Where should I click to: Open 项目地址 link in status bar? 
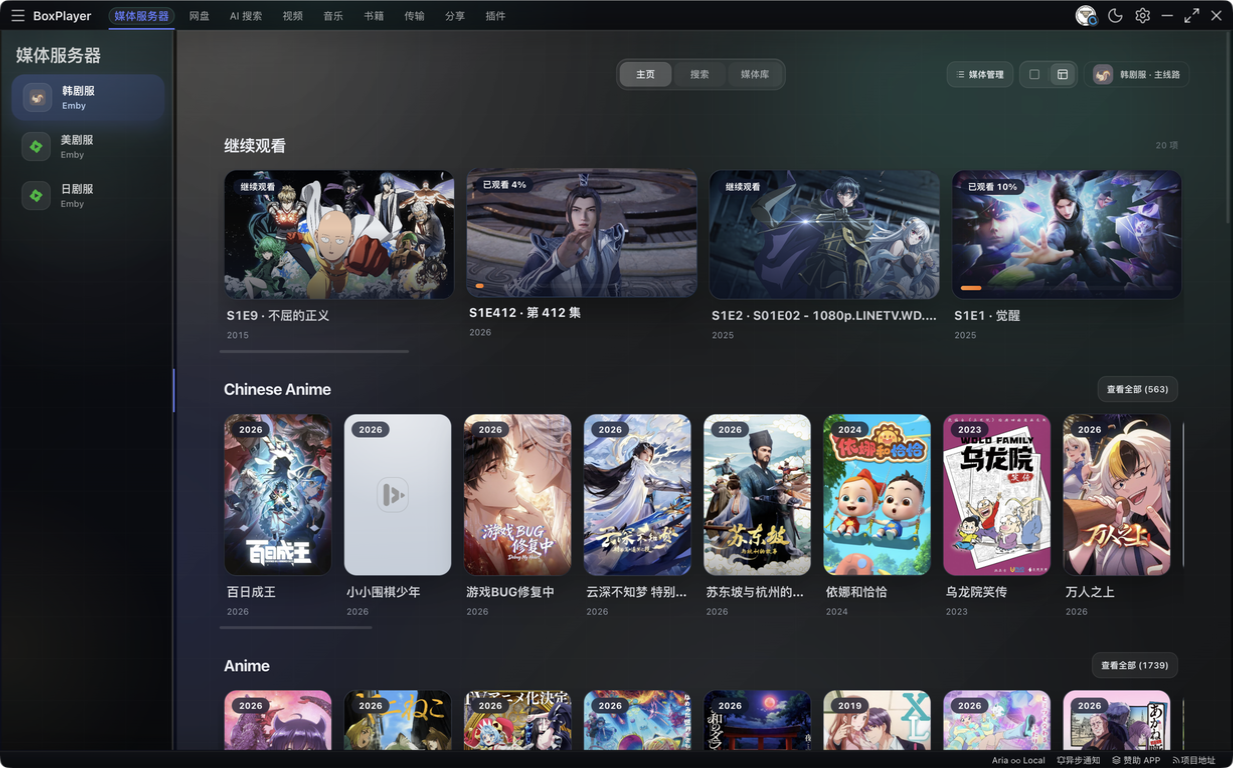click(1193, 760)
